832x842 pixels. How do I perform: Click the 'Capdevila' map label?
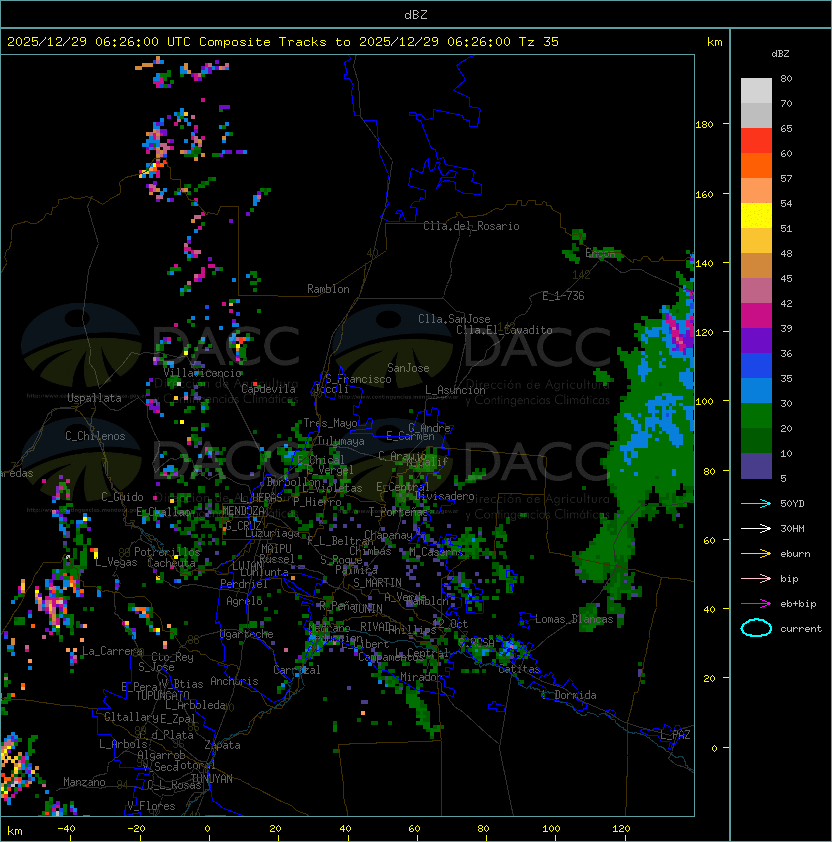(x=268, y=388)
